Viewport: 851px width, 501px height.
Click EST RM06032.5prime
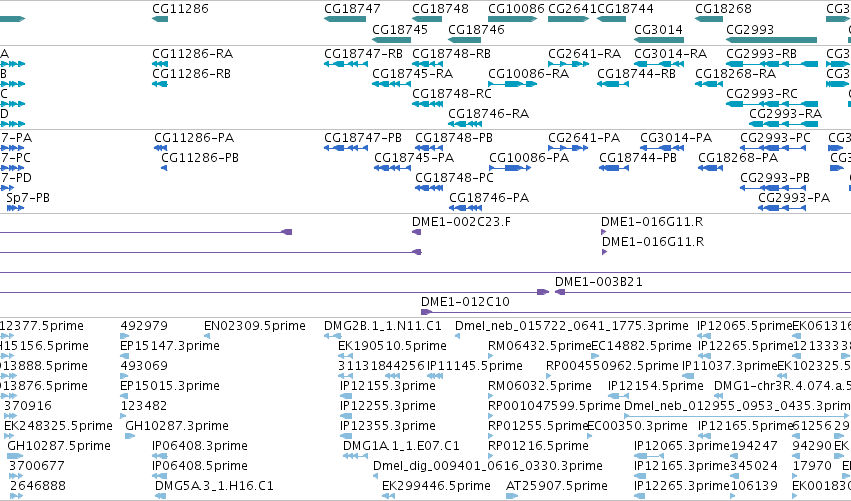pyautogui.click(x=540, y=386)
